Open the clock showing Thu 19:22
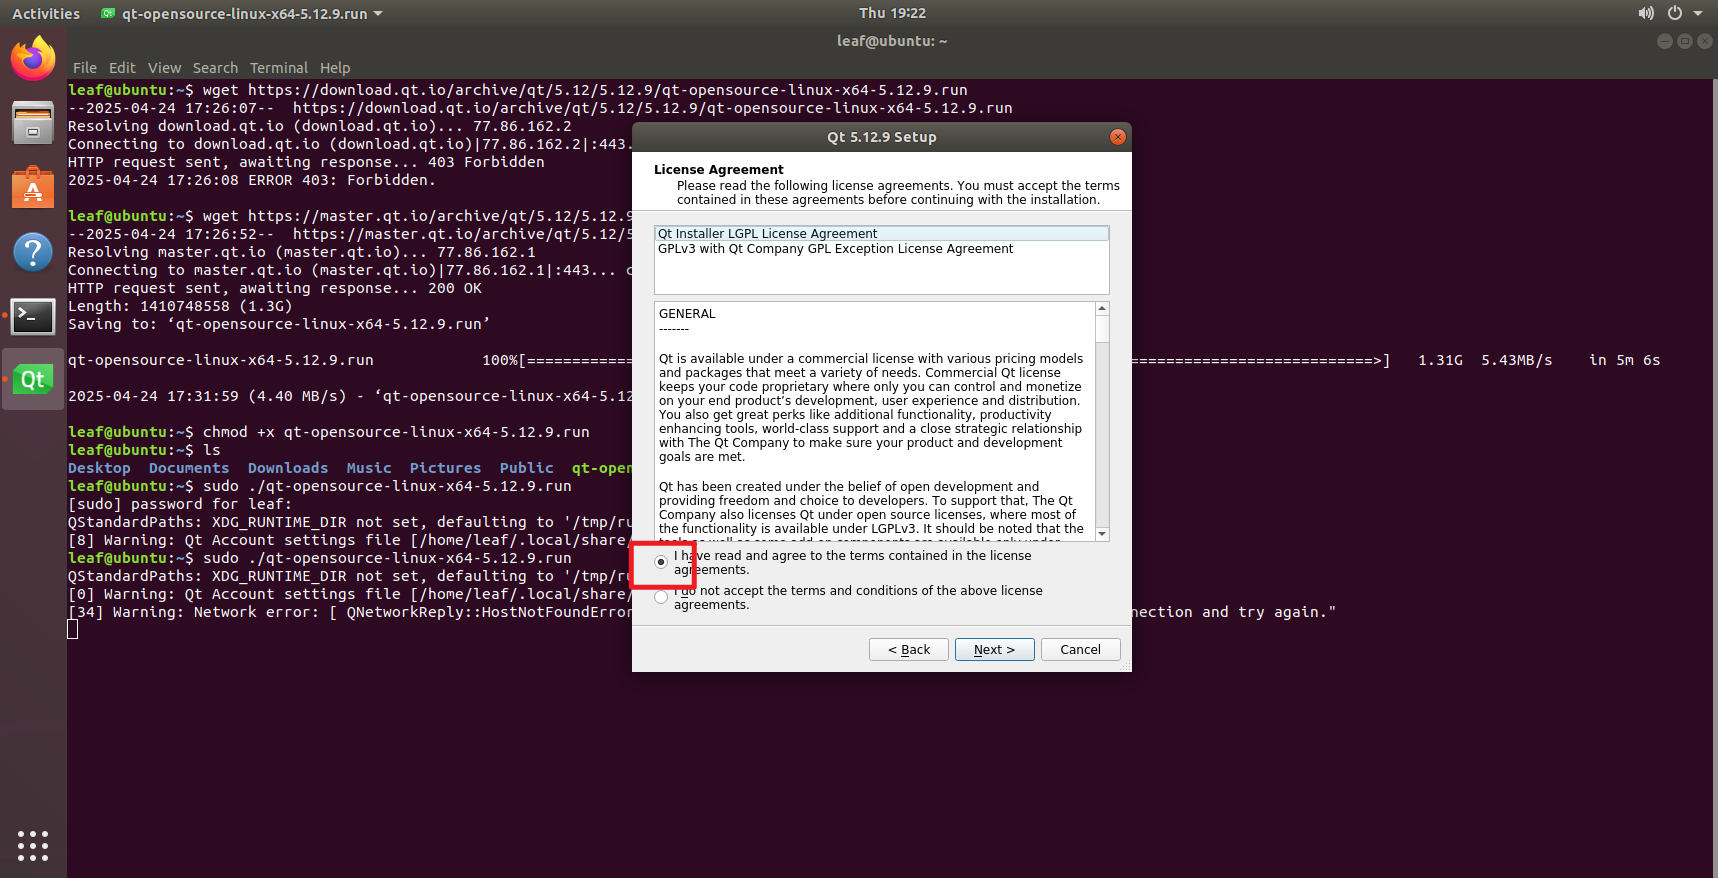 tap(892, 13)
